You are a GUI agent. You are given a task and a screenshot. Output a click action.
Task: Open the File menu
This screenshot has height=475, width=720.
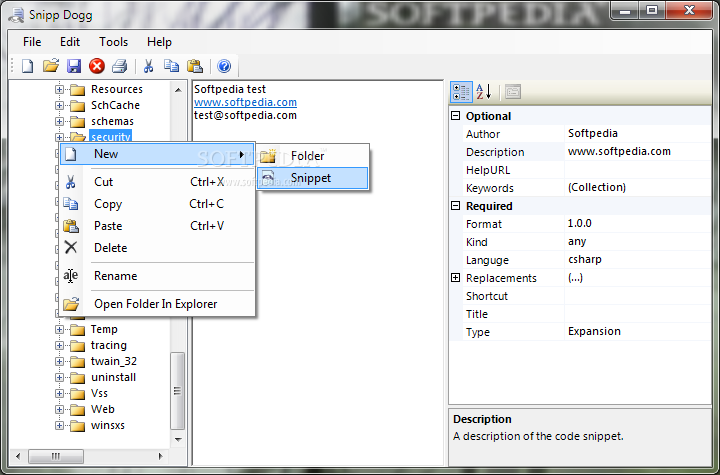click(x=32, y=42)
